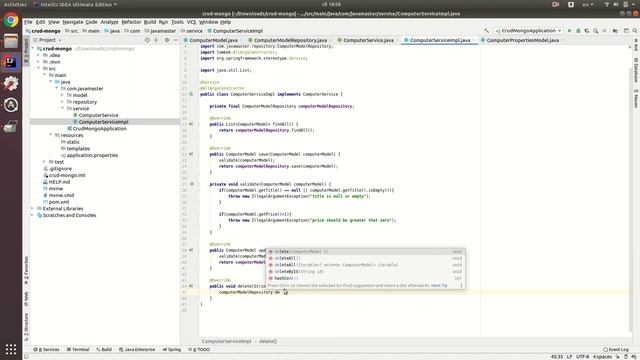
Task: Toggle the Favorites tool window stripe
Action: pyautogui.click(x=27, y=271)
